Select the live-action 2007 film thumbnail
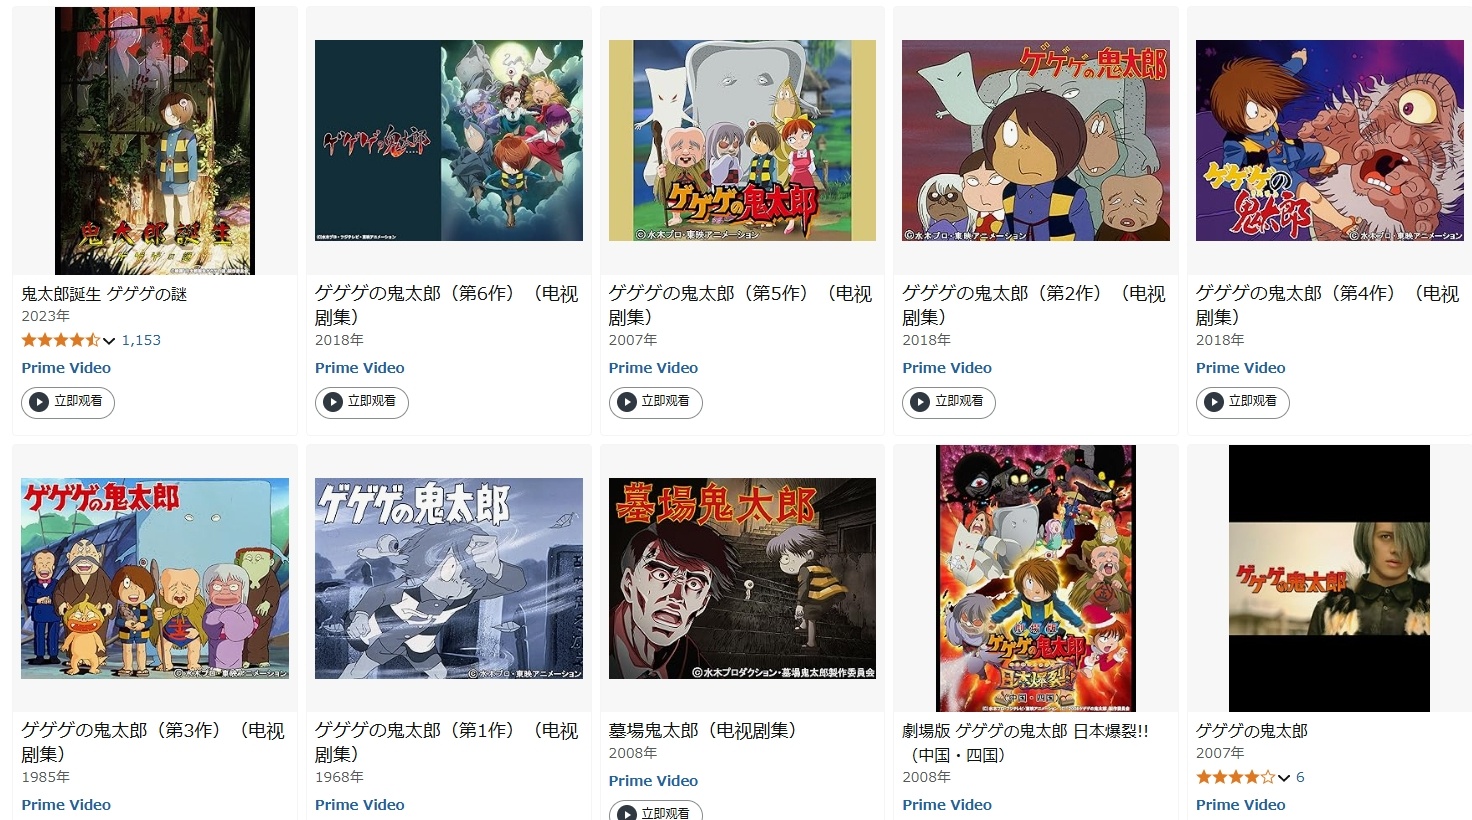Image resolution: width=1472 pixels, height=820 pixels. [x=1329, y=578]
